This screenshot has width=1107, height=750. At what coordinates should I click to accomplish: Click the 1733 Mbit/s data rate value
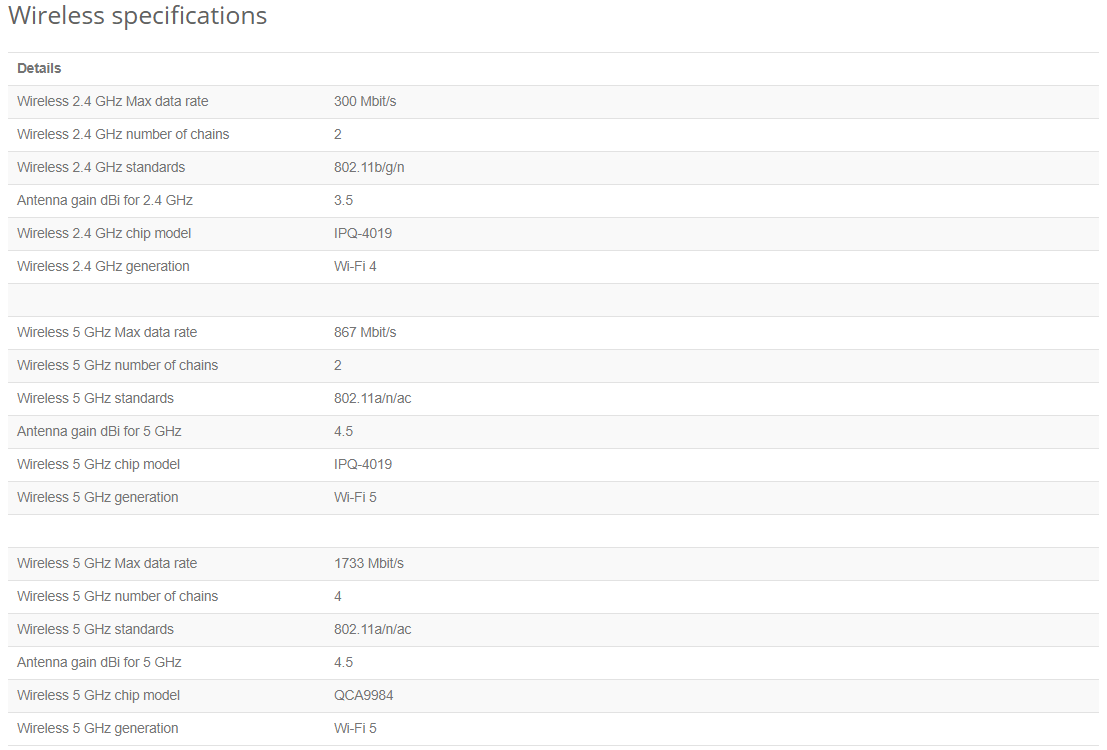369,563
